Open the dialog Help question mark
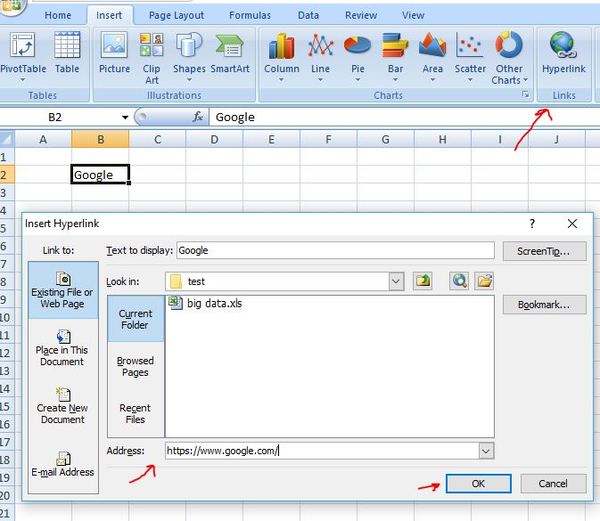 pos(532,223)
